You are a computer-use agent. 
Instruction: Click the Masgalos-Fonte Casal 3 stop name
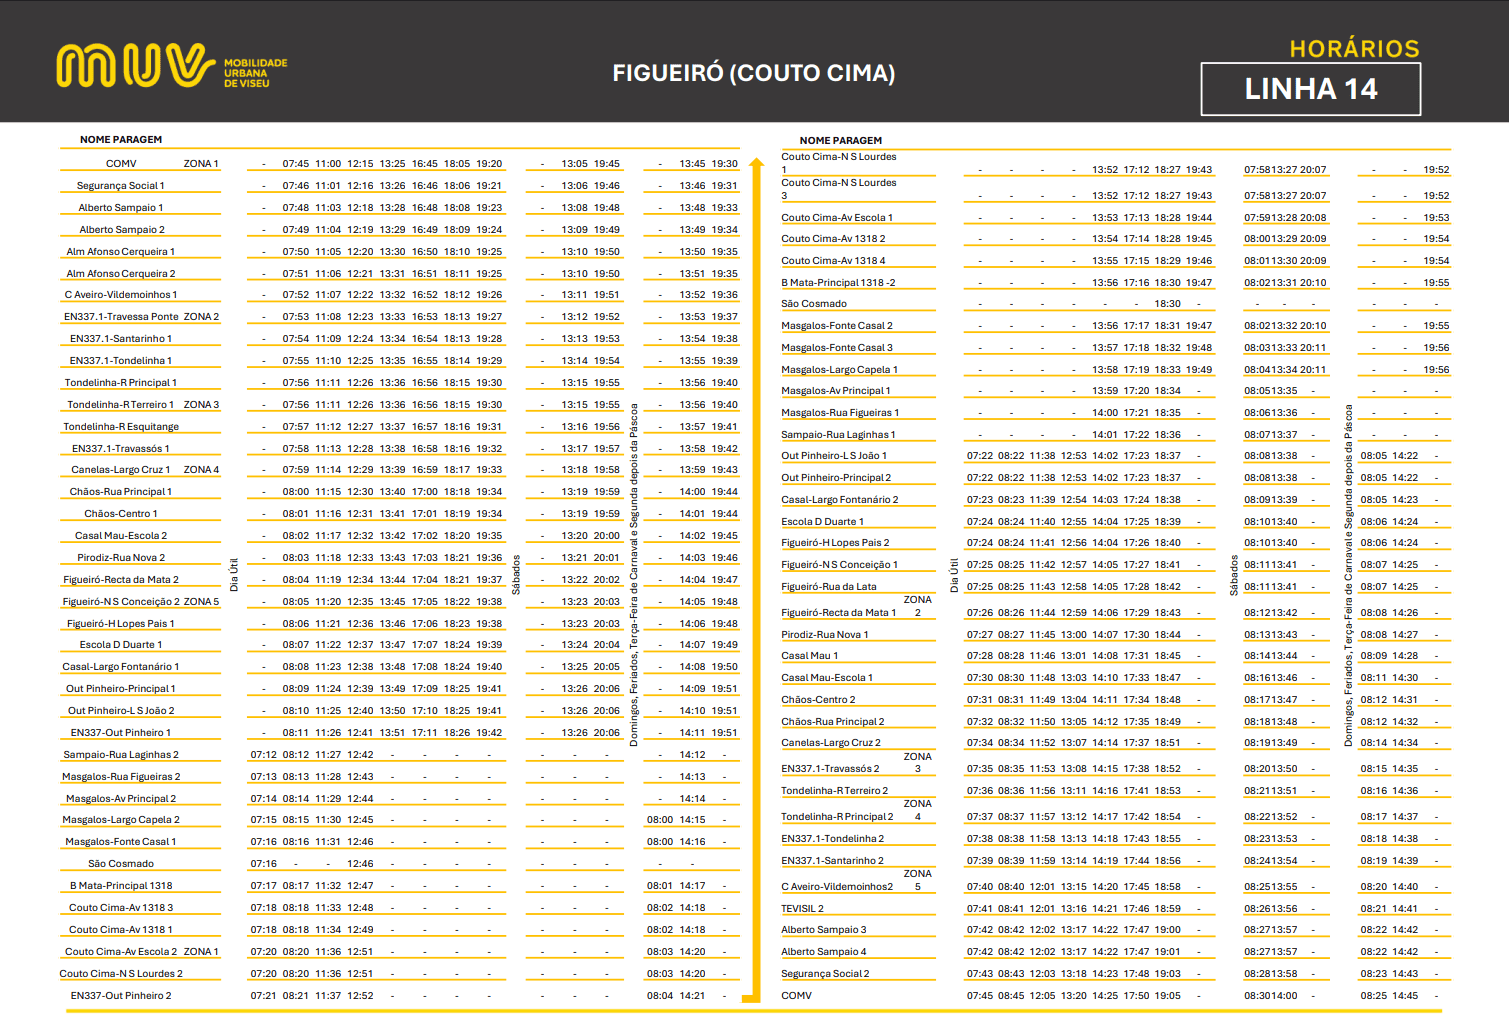(836, 348)
